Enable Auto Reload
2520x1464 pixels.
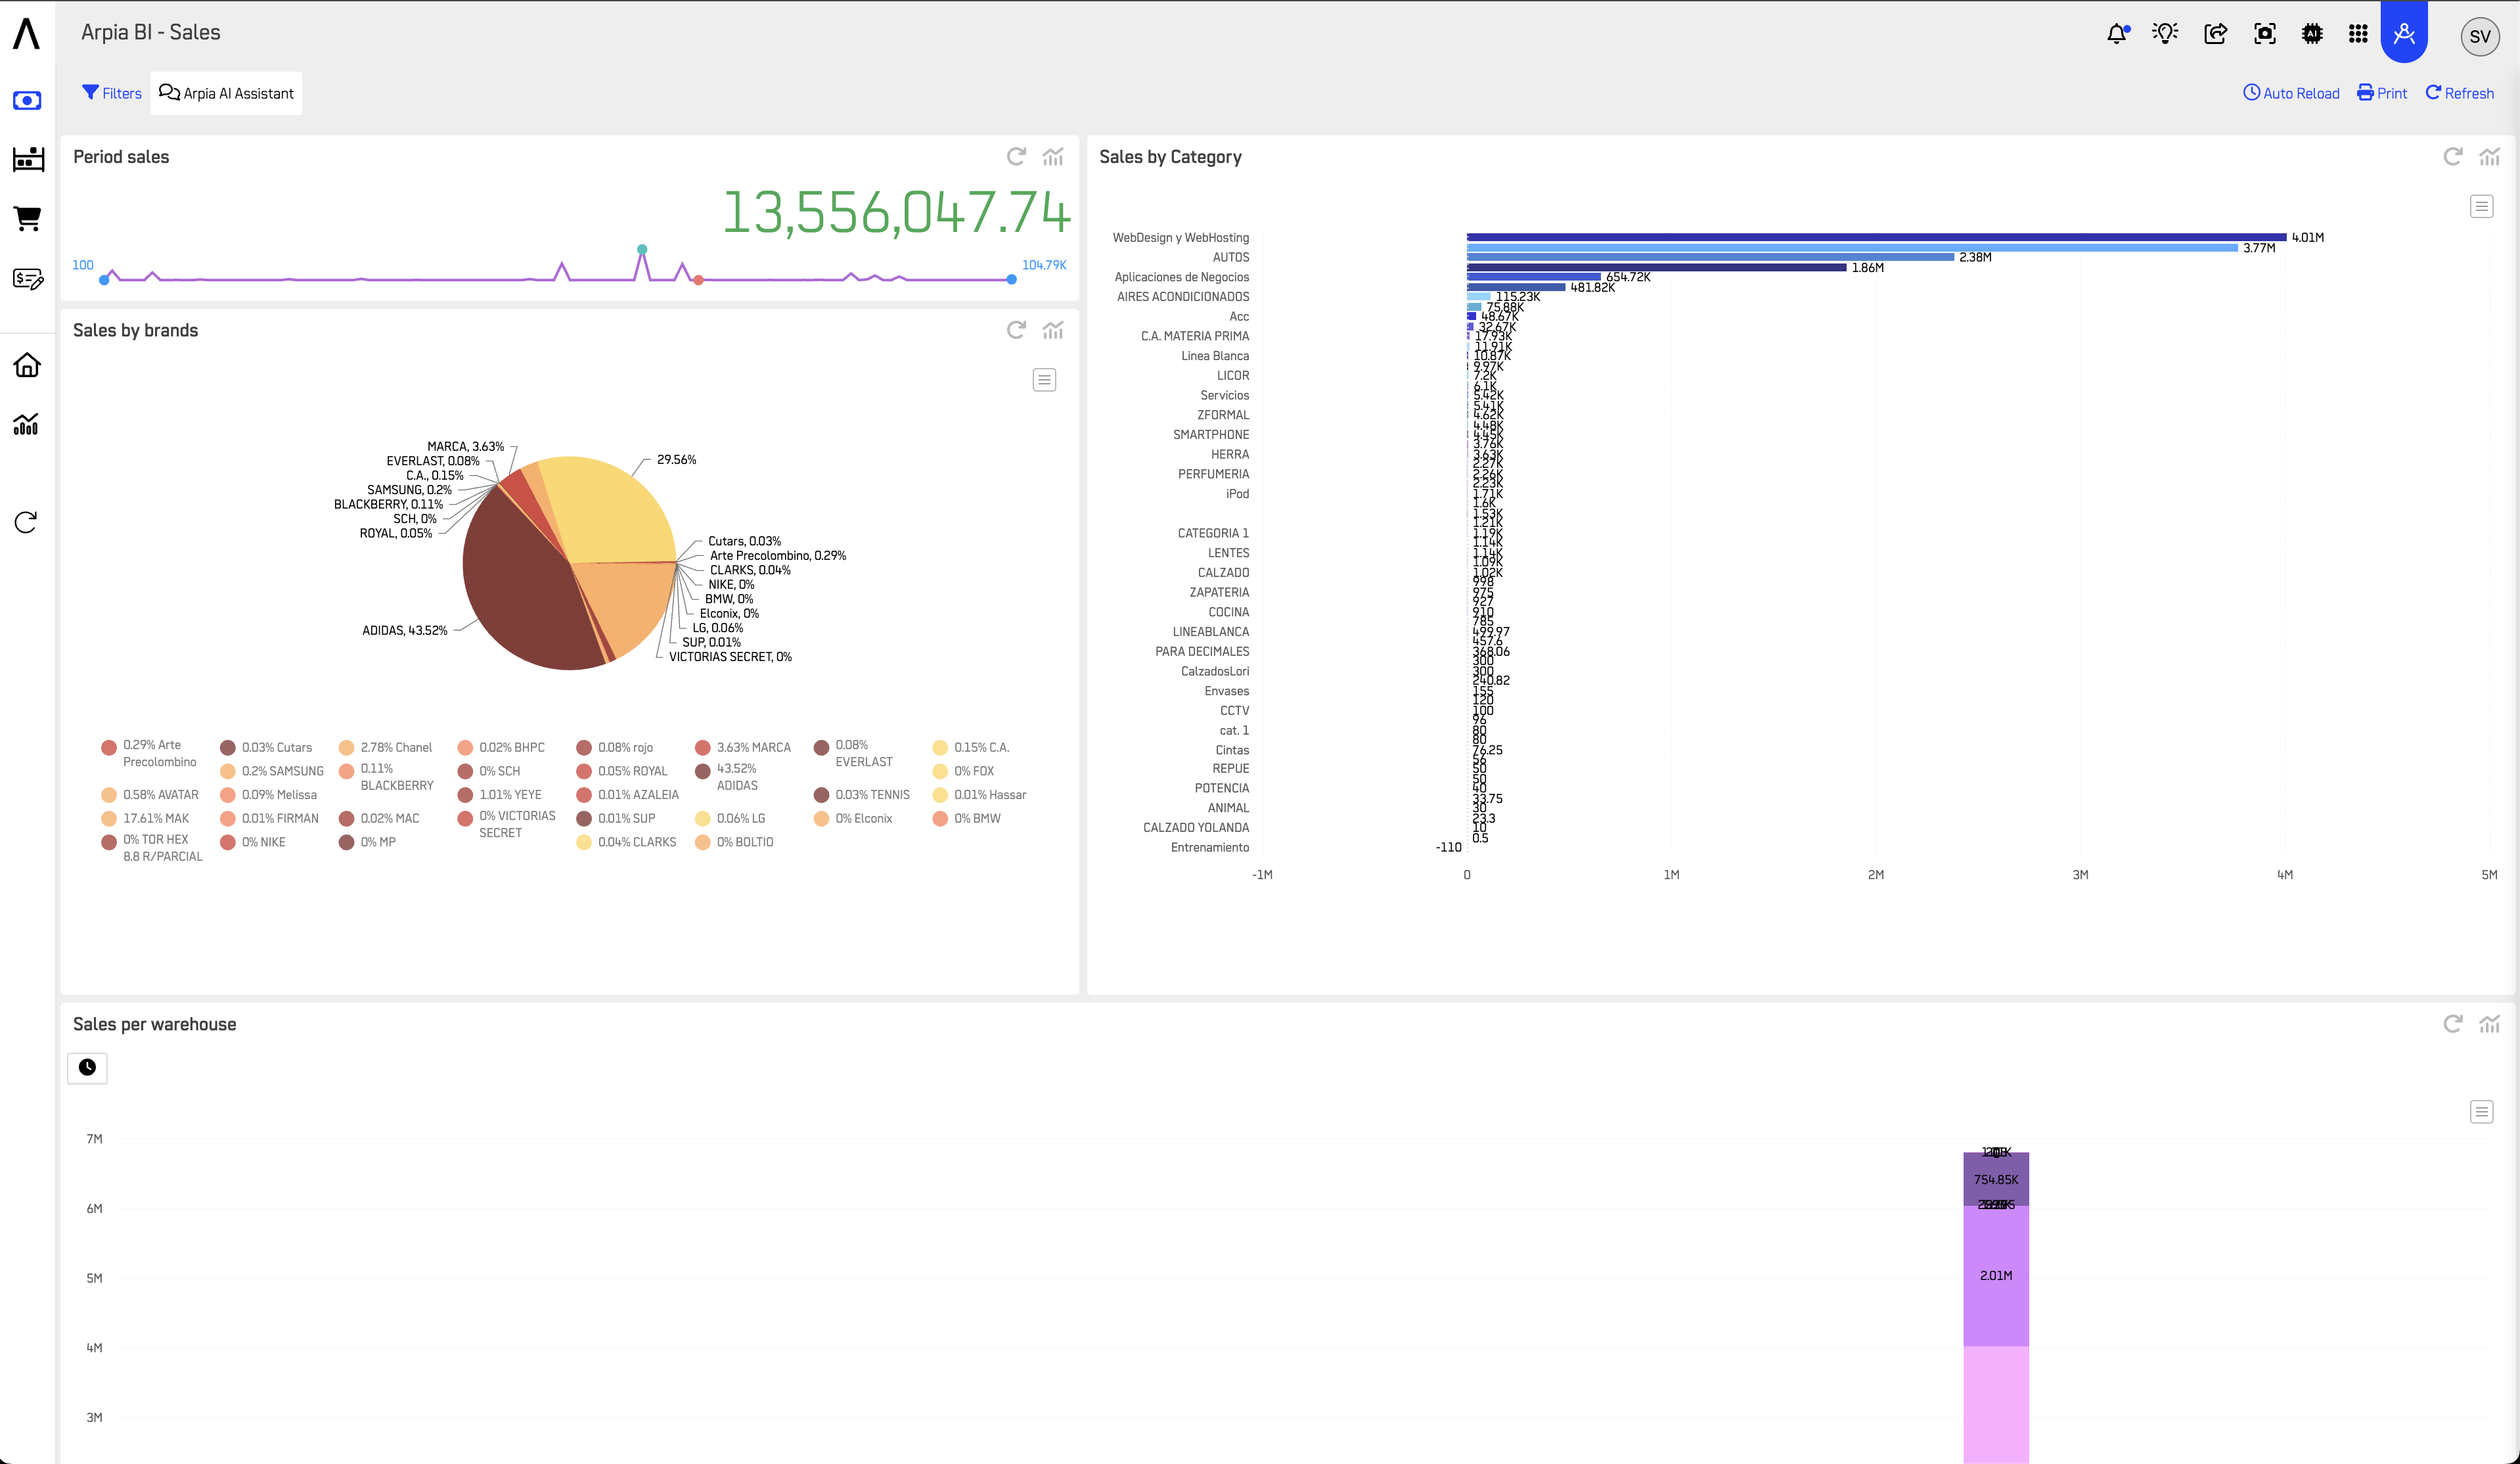(2291, 93)
